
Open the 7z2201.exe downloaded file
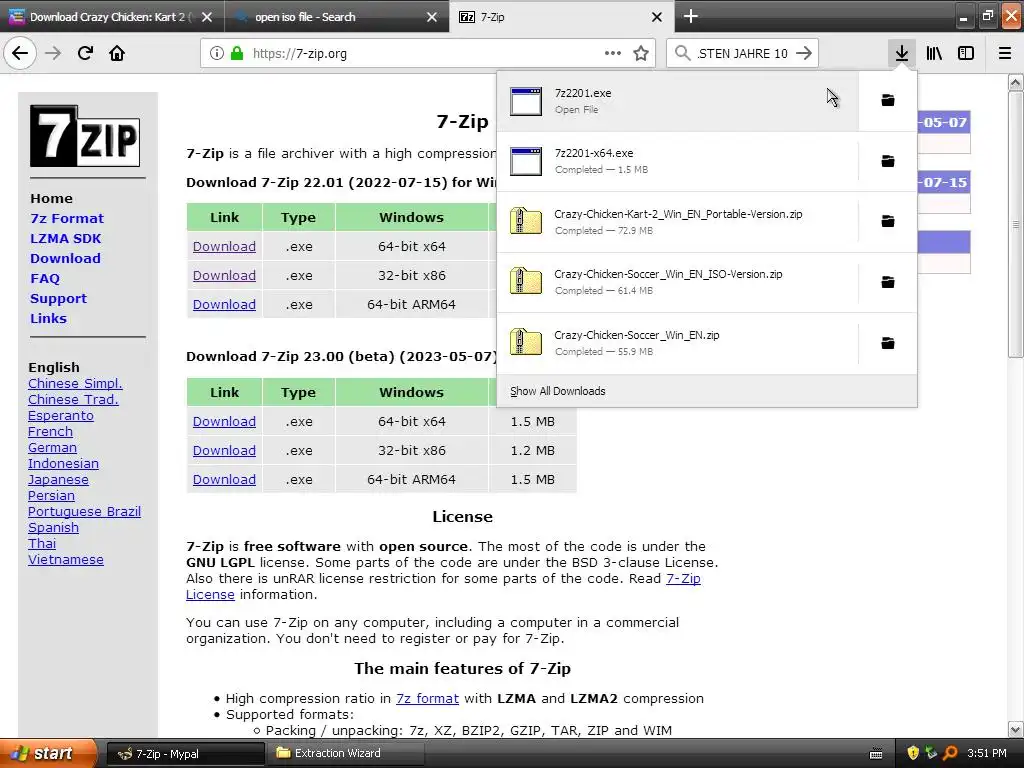tap(678, 101)
